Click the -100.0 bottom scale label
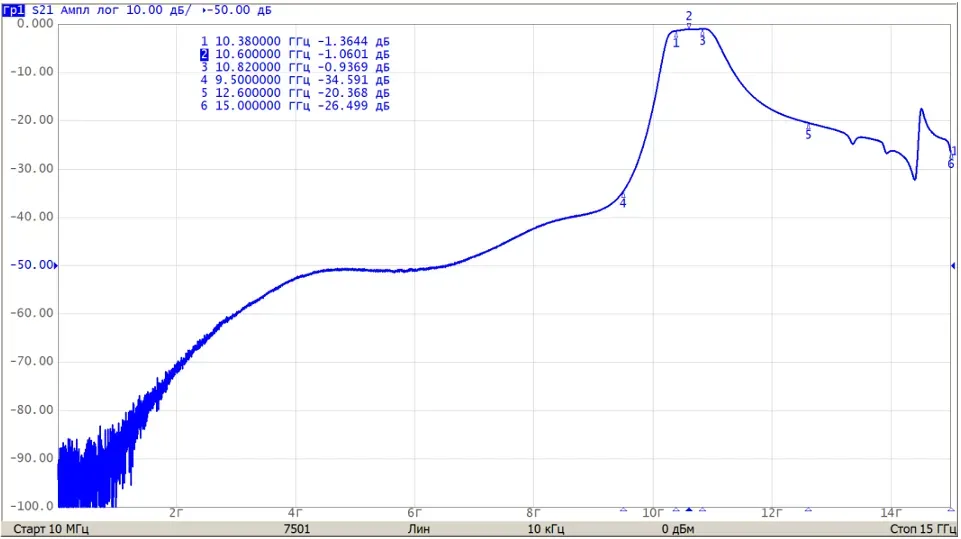Screen dimensions: 961x539 click(32, 506)
